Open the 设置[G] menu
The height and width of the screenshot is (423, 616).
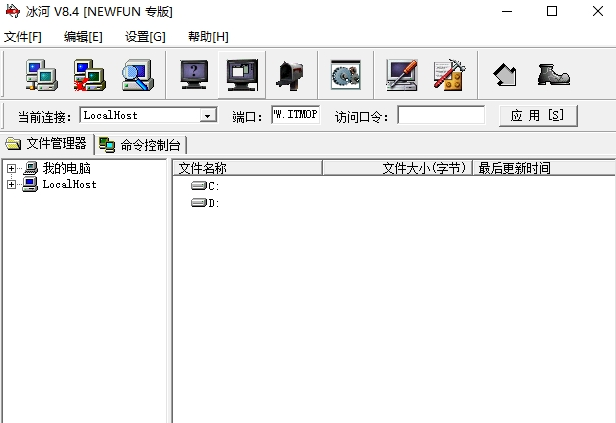145,37
